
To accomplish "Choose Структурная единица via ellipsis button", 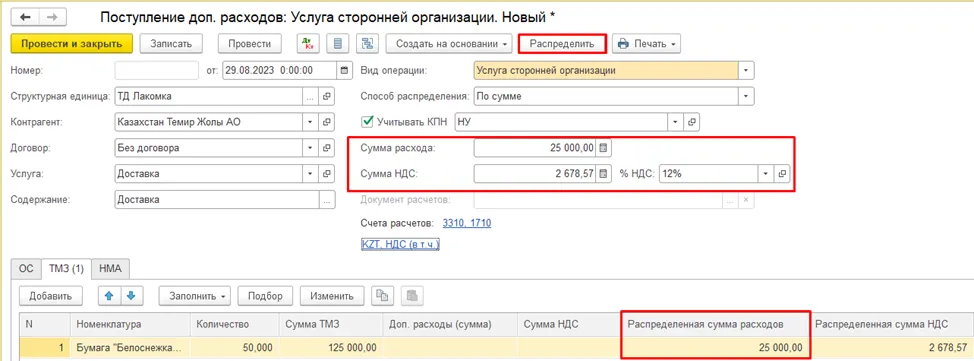I will pyautogui.click(x=311, y=96).
